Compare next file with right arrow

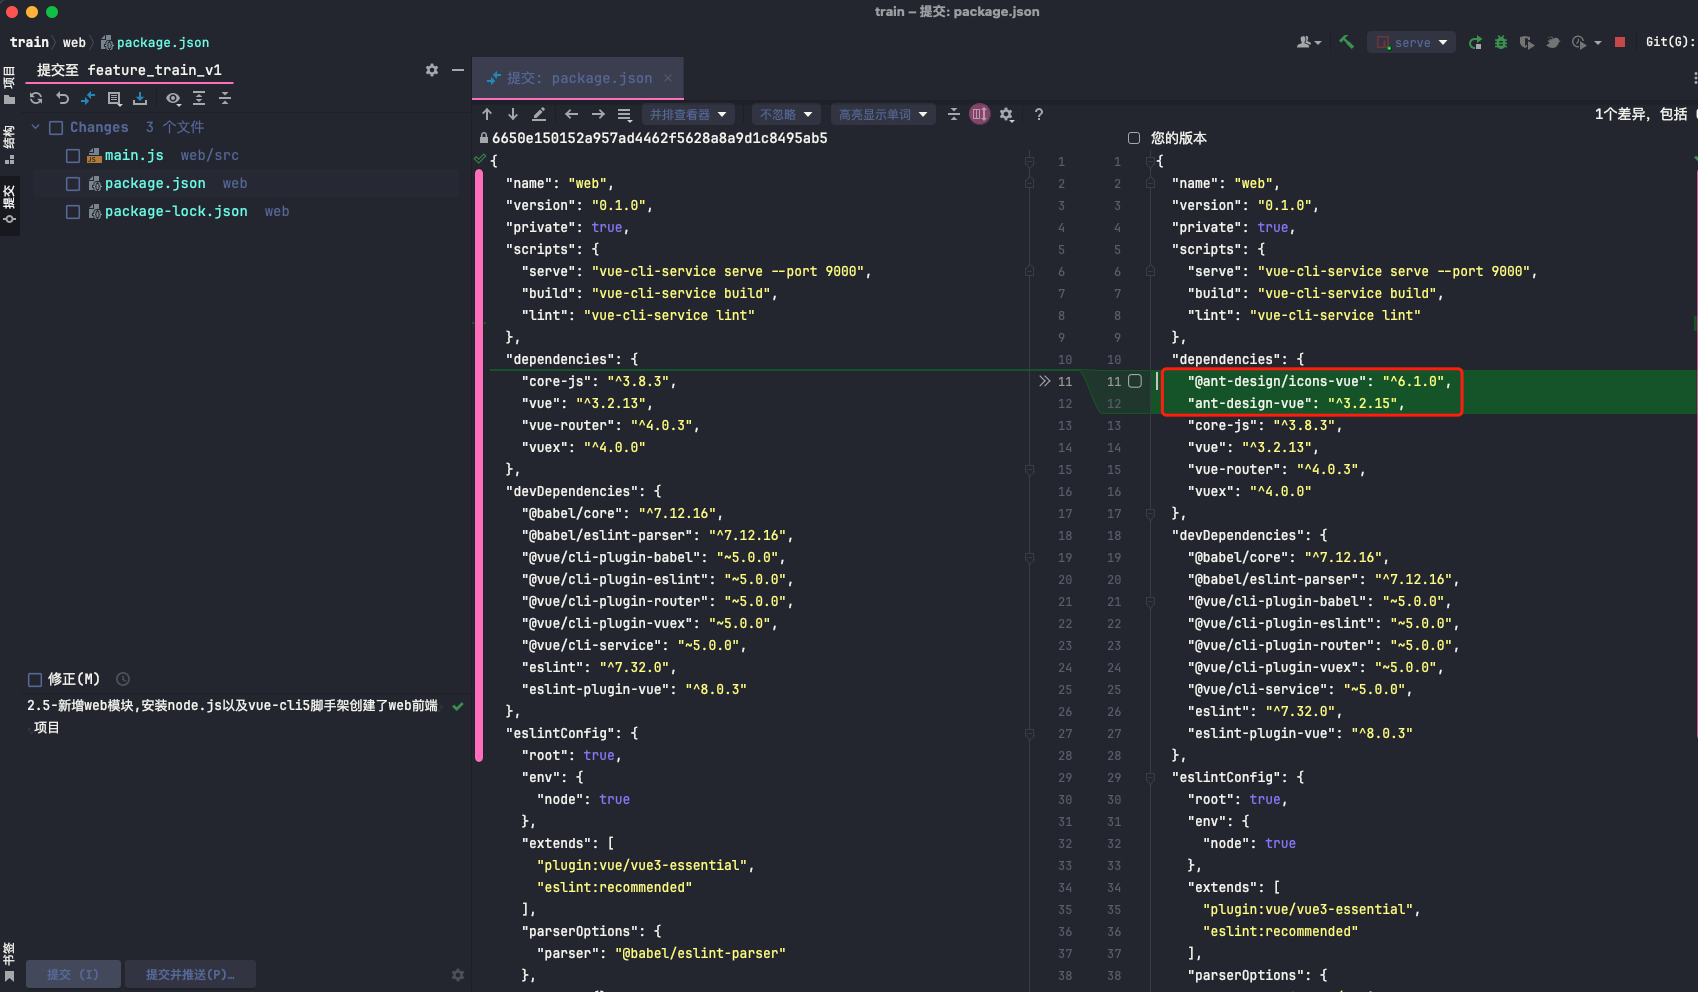(x=598, y=114)
